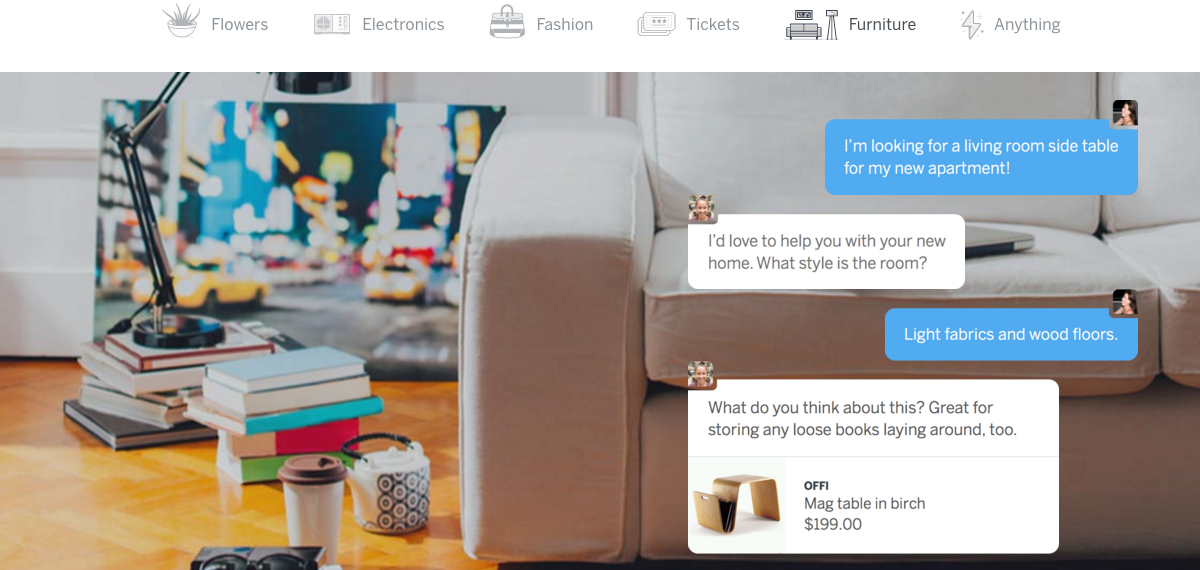
Task: Choose the Tickets category label
Action: (x=713, y=25)
